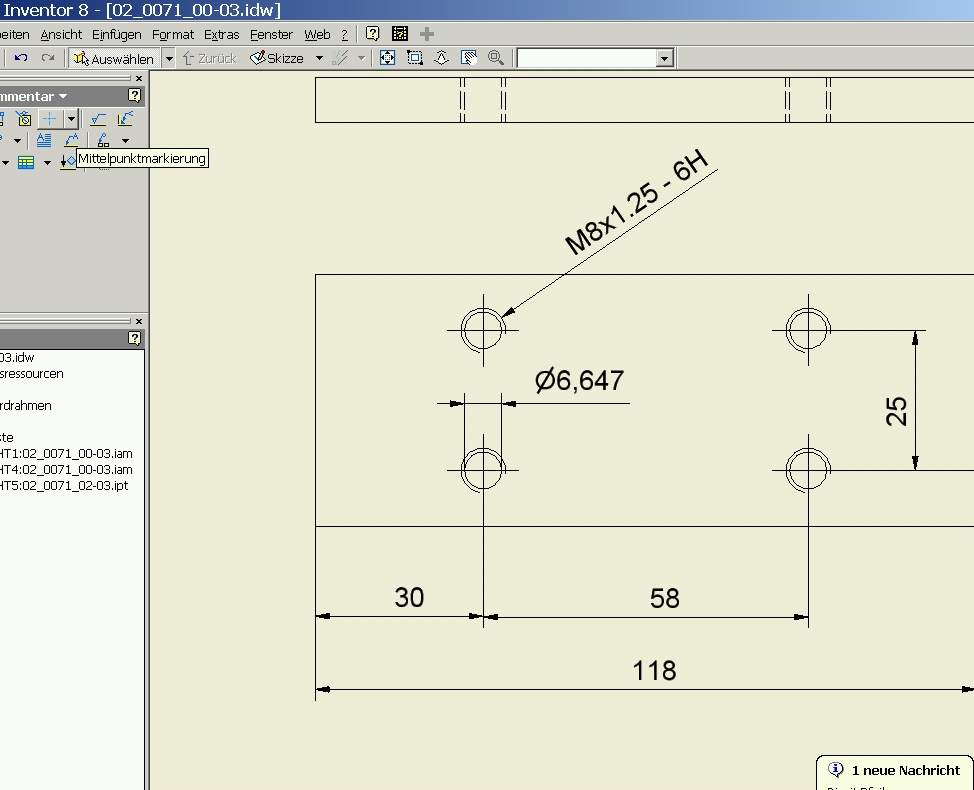974x790 pixels.
Task: Open the Extras menu
Action: tap(221, 34)
